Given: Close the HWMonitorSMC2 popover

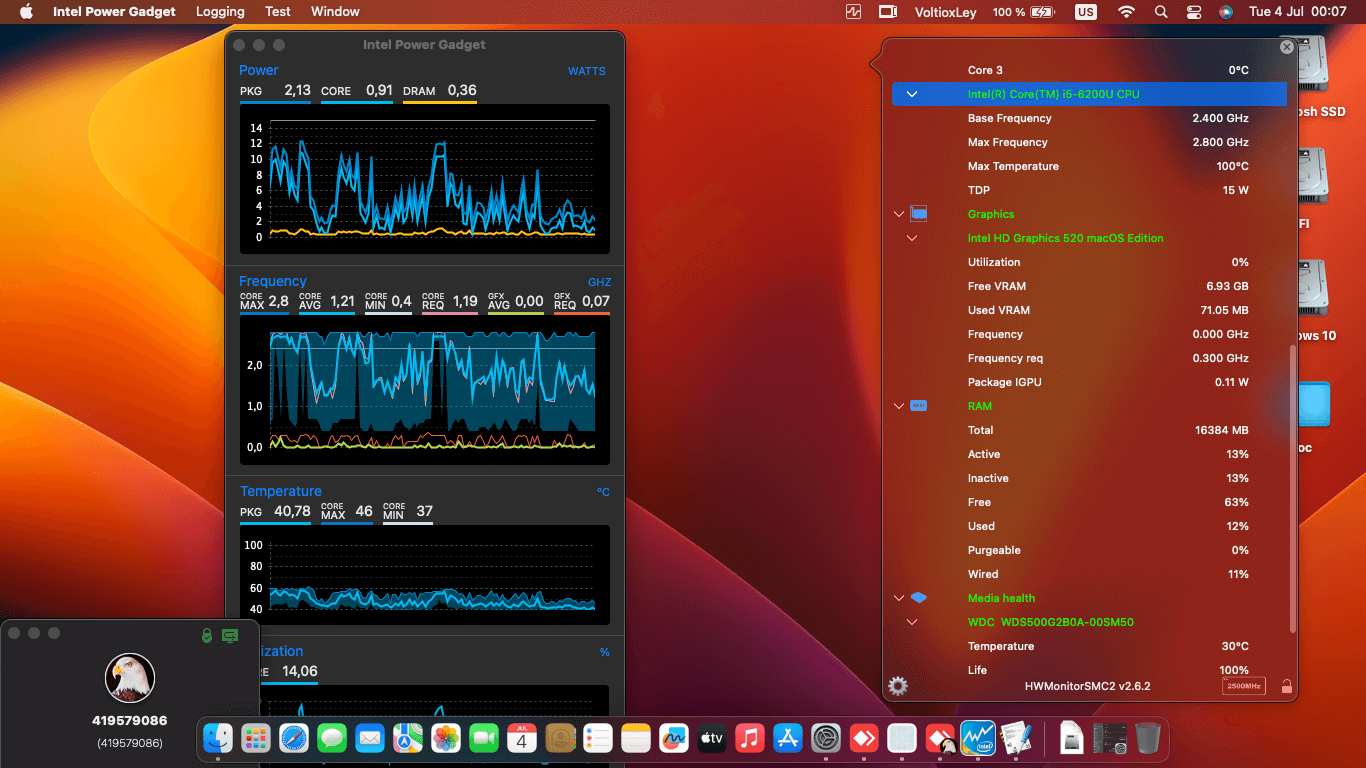Looking at the screenshot, I should tap(1287, 47).
